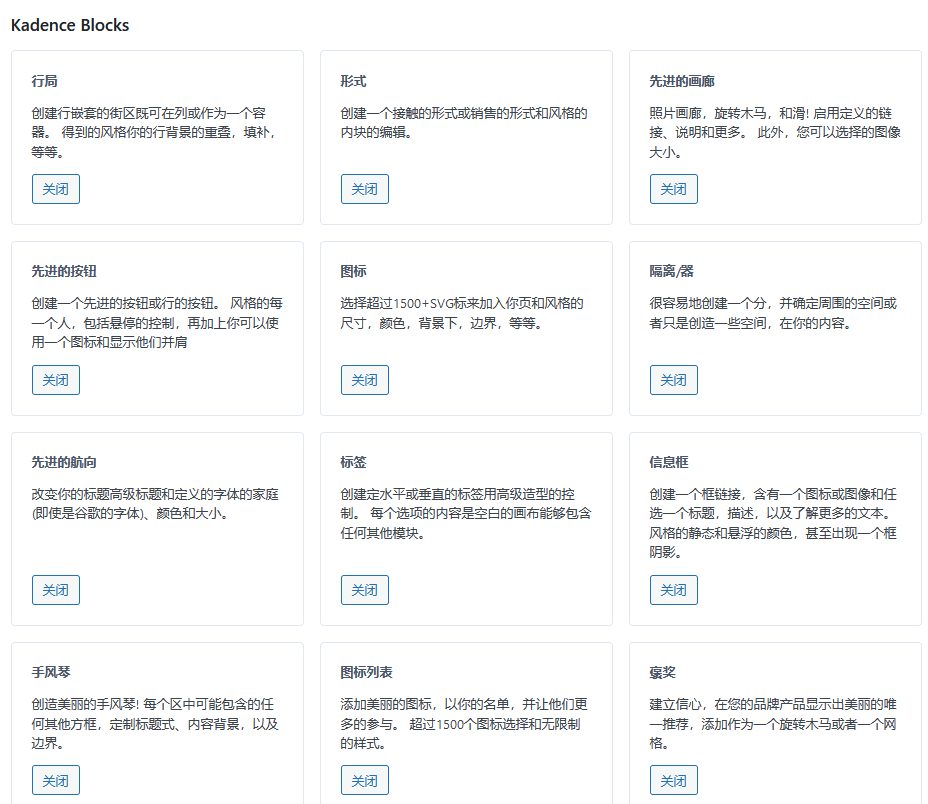
Task: Click the 先进的航向 title text
Action: (64, 462)
